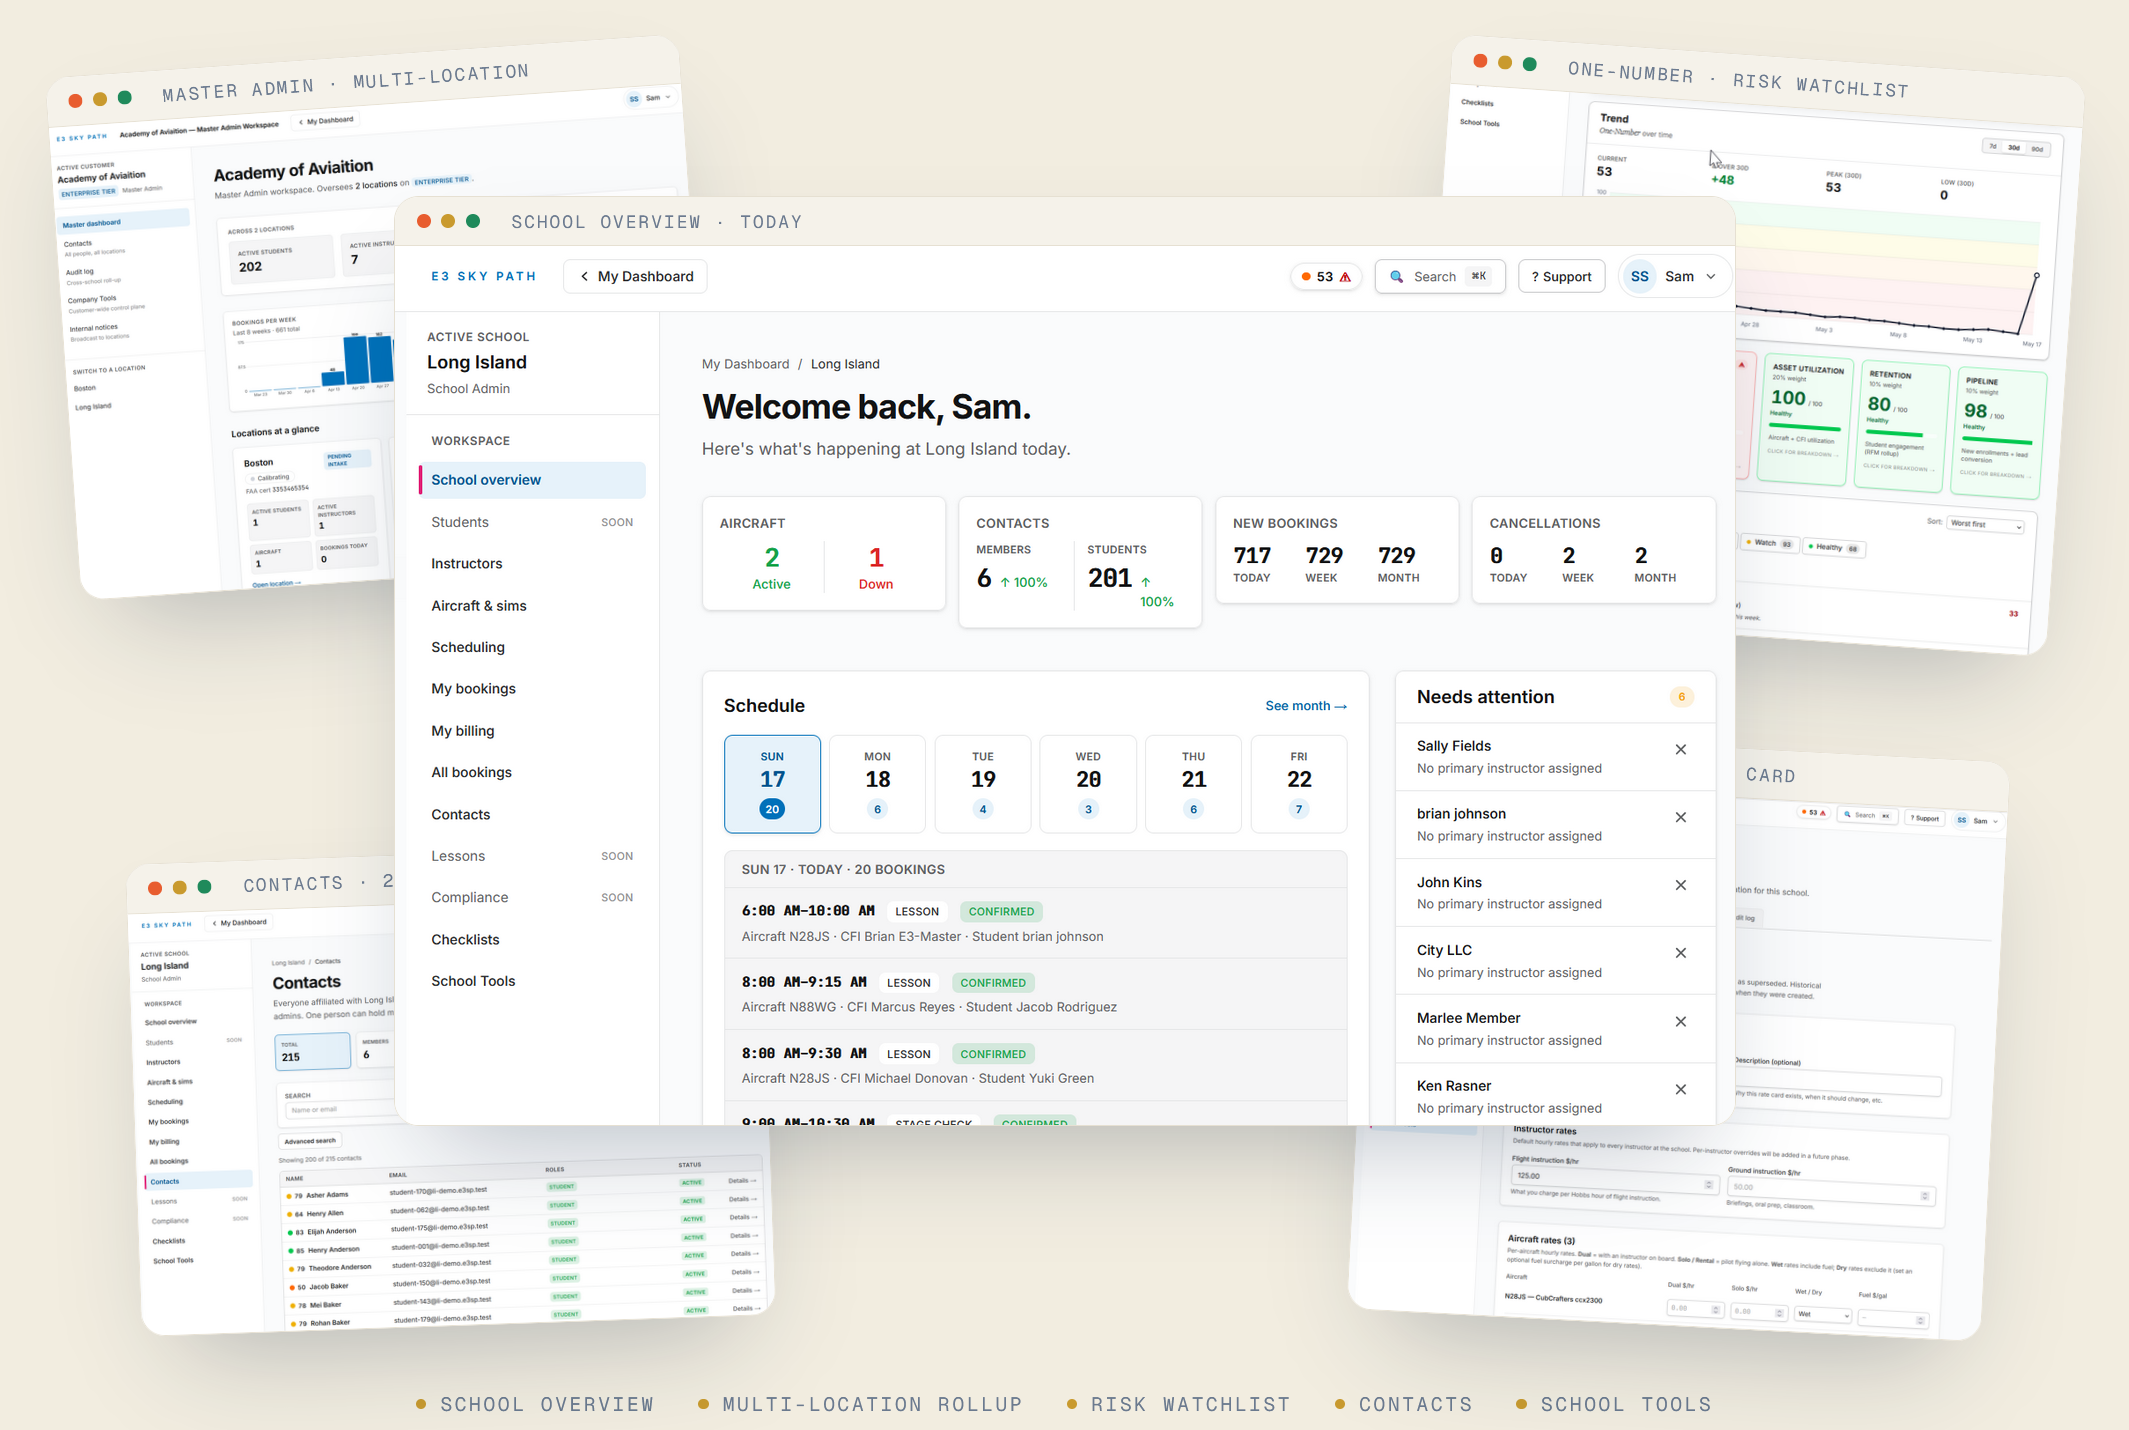Select the TUE 19 schedule day
Image resolution: width=2129 pixels, height=1430 pixels.
point(983,784)
